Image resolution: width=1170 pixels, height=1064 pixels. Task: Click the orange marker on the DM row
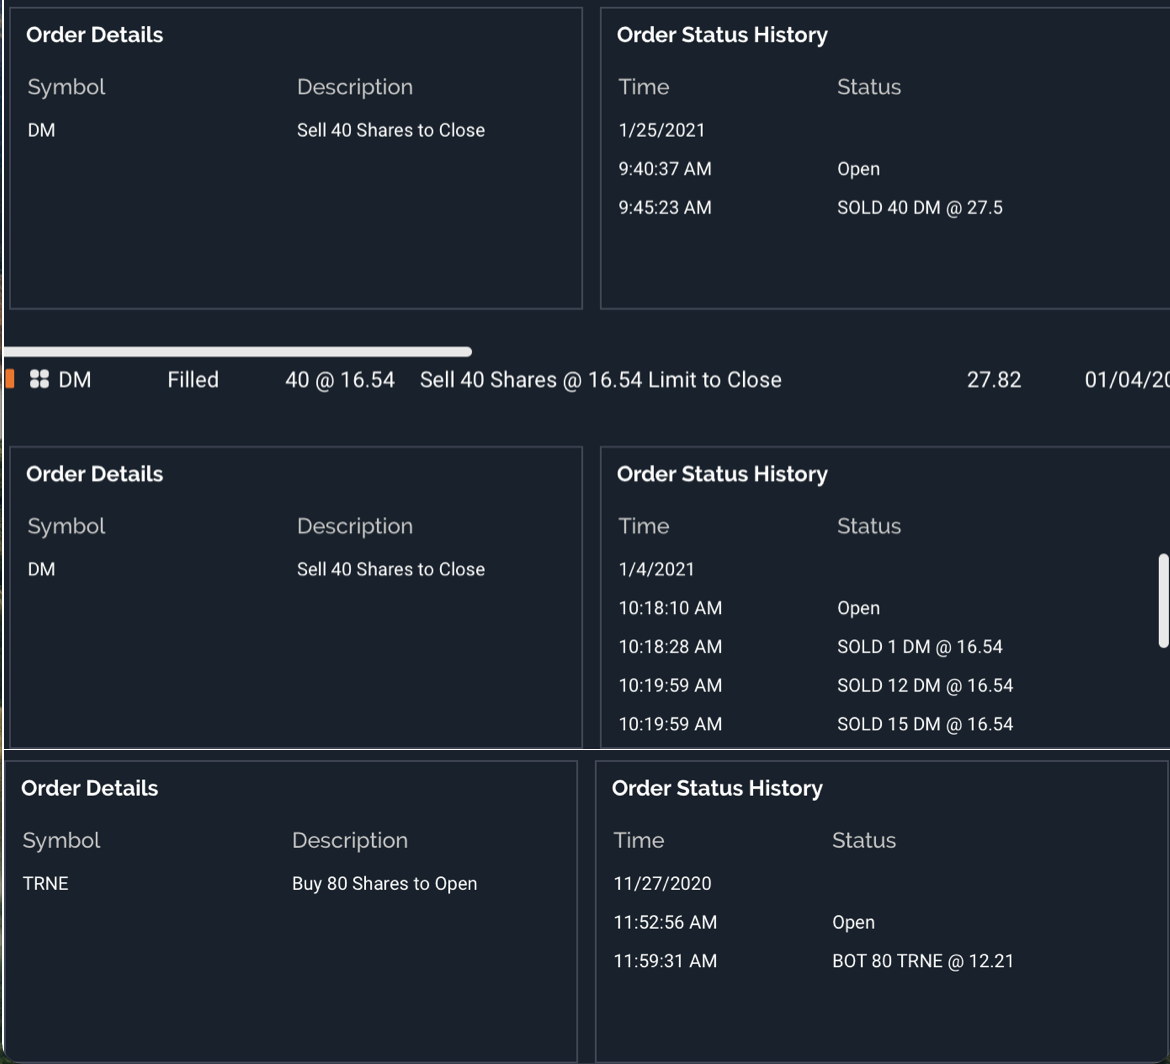(x=10, y=379)
